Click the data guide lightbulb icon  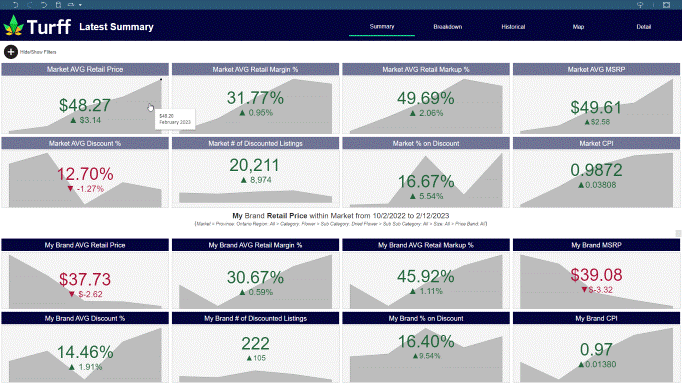coord(640,5)
